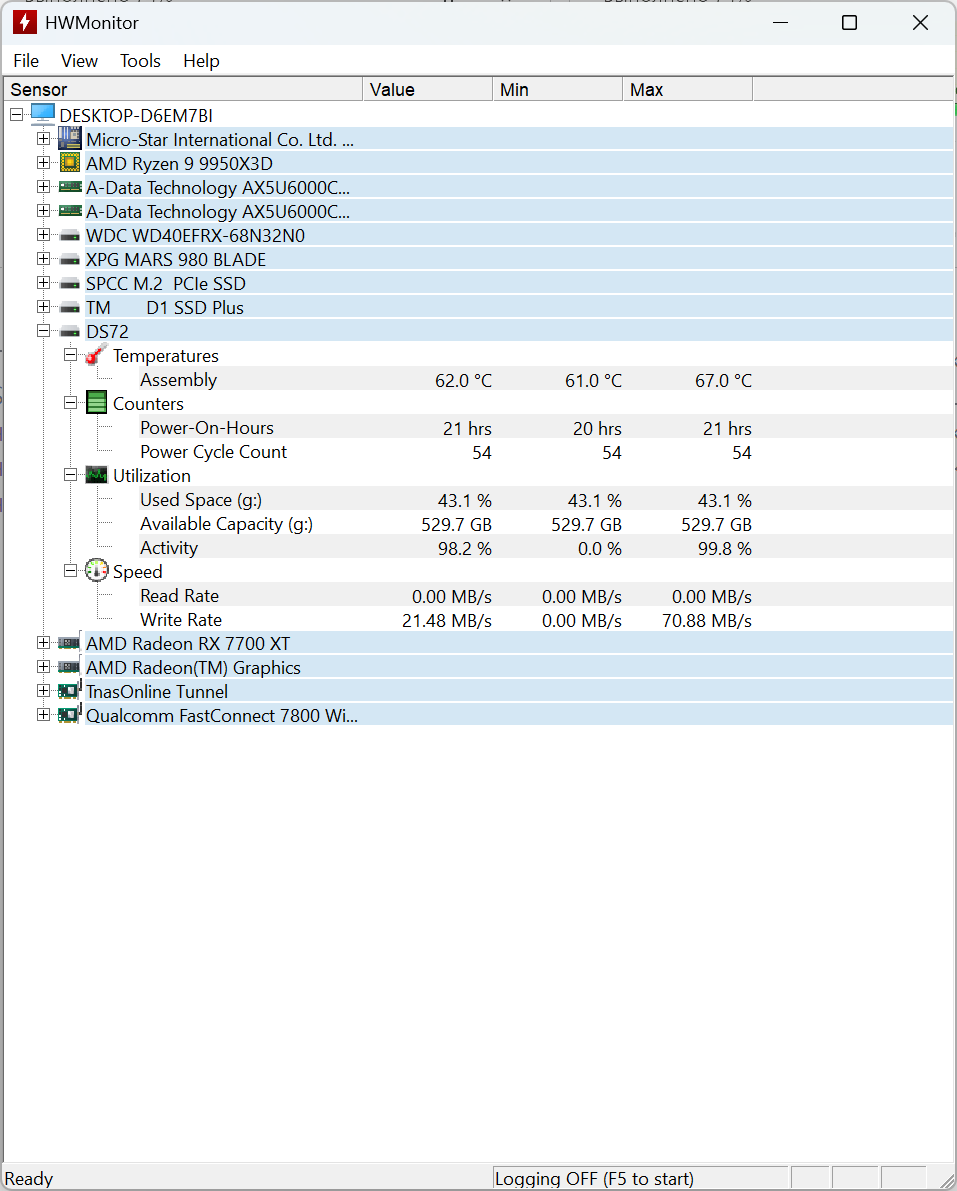Viewport: 957px width, 1191px height.
Task: Click the 70.88 MB/s max write value
Action: pos(706,621)
